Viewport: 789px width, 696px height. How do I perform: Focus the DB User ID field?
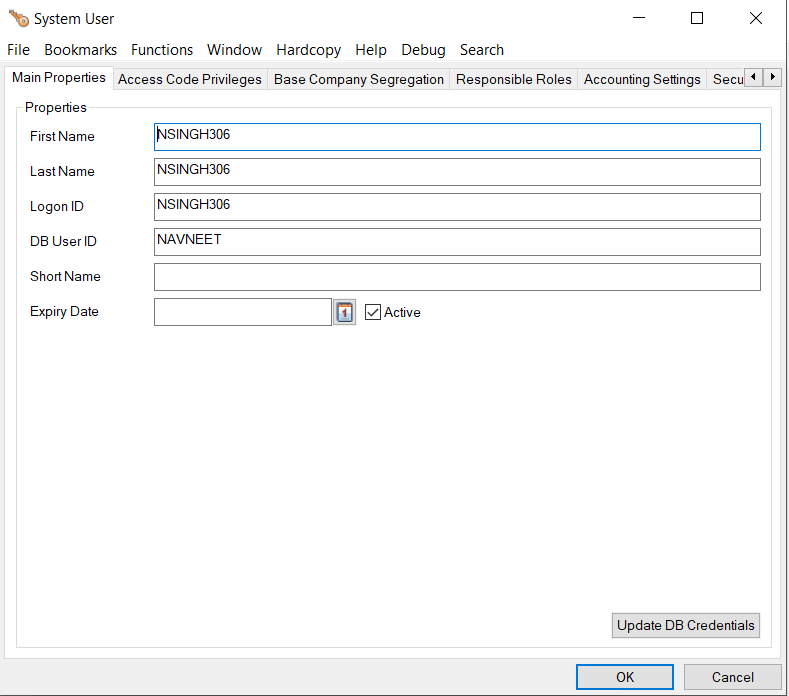(457, 242)
